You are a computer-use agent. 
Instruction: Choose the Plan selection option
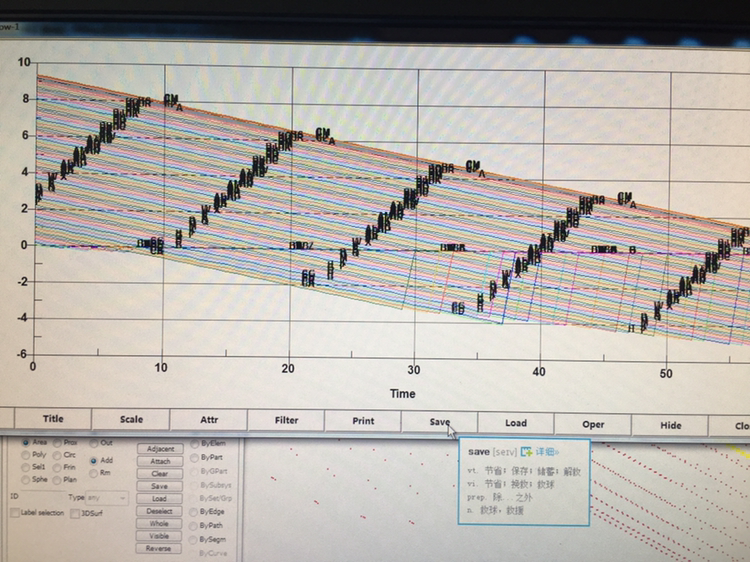coord(57,480)
